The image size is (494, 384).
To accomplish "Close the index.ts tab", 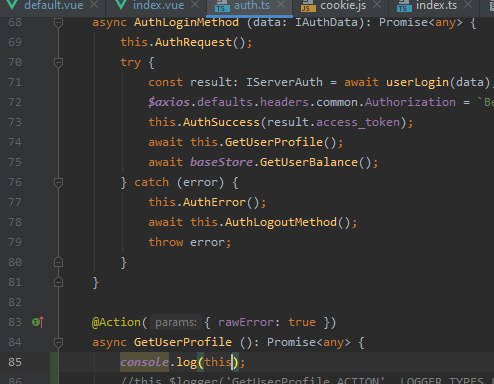I will pos(468,4).
